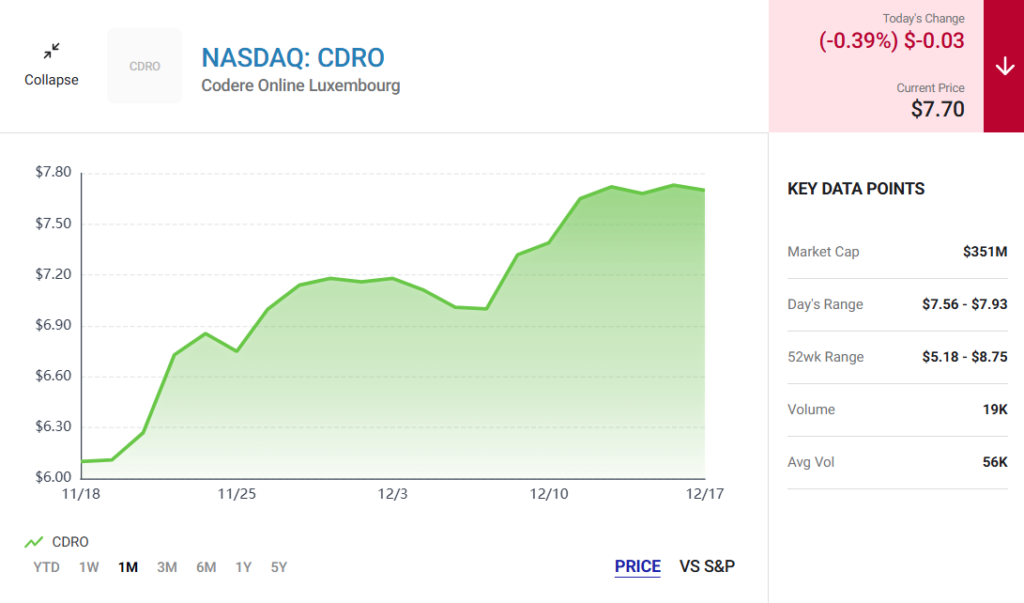Toggle chart to VS S&P comparison
Viewport: 1024px width, 603px height.
[x=707, y=567]
